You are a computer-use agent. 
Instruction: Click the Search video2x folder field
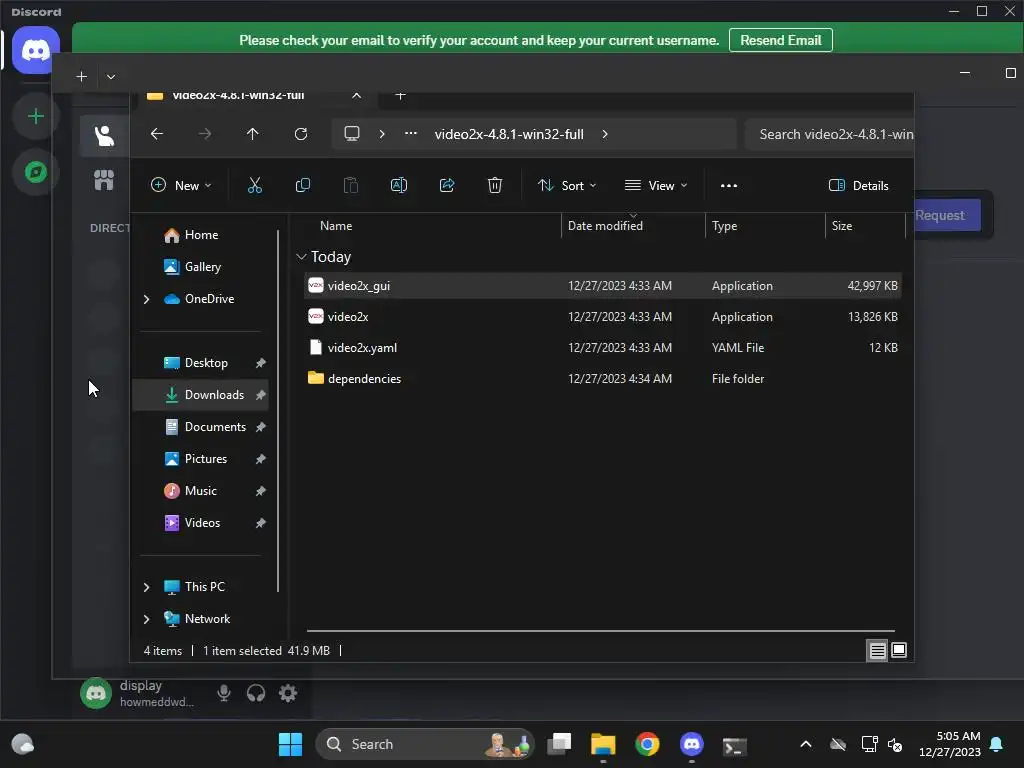pos(829,135)
